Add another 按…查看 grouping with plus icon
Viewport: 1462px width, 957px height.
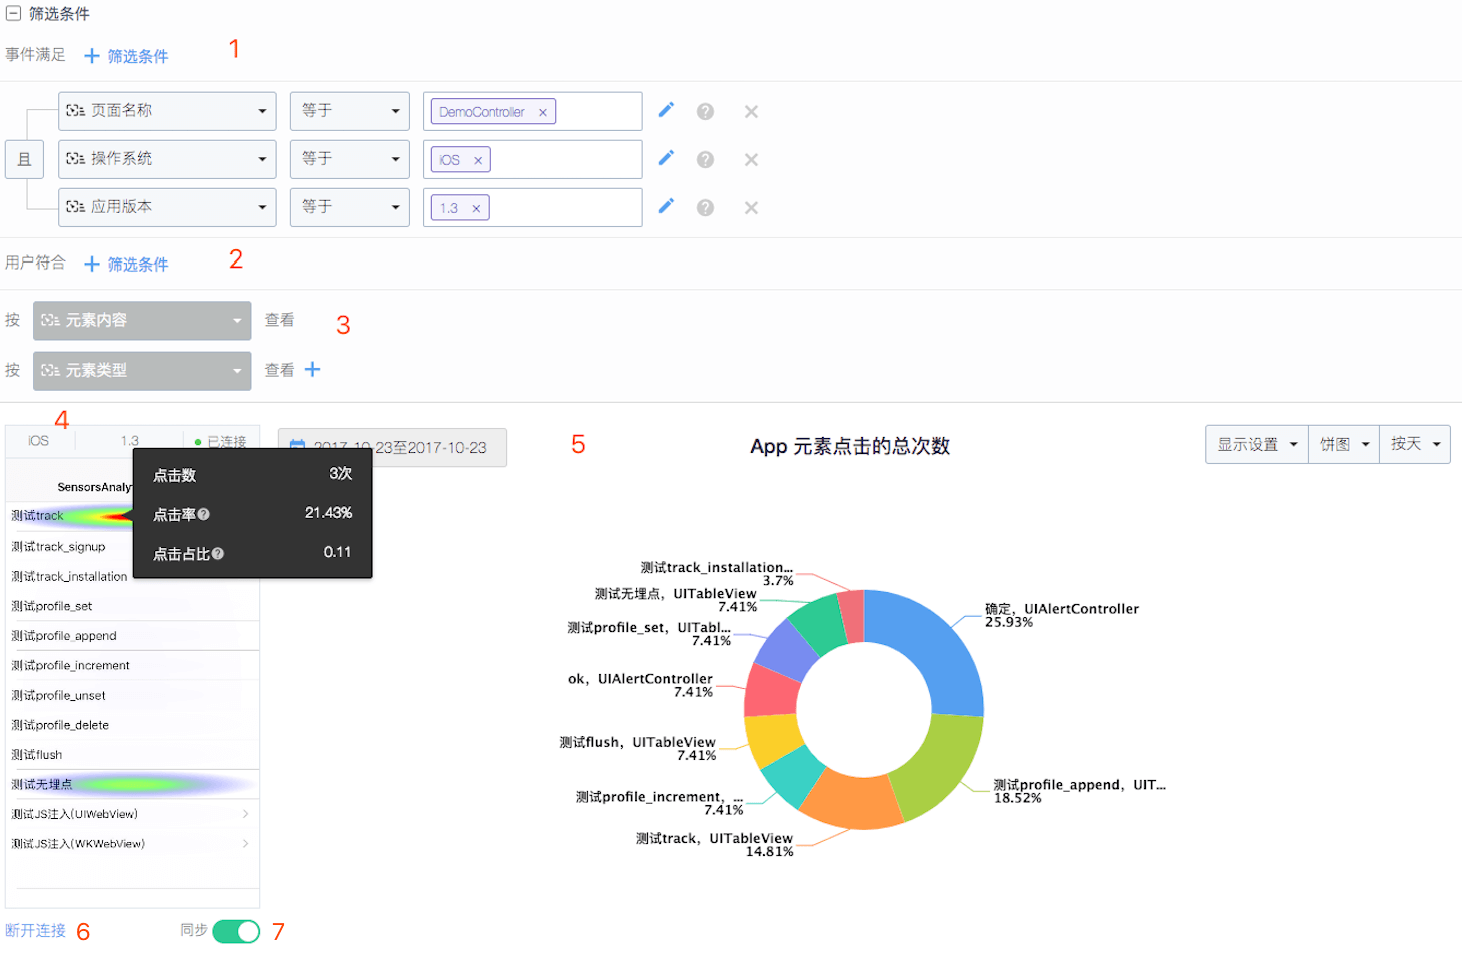click(x=313, y=370)
